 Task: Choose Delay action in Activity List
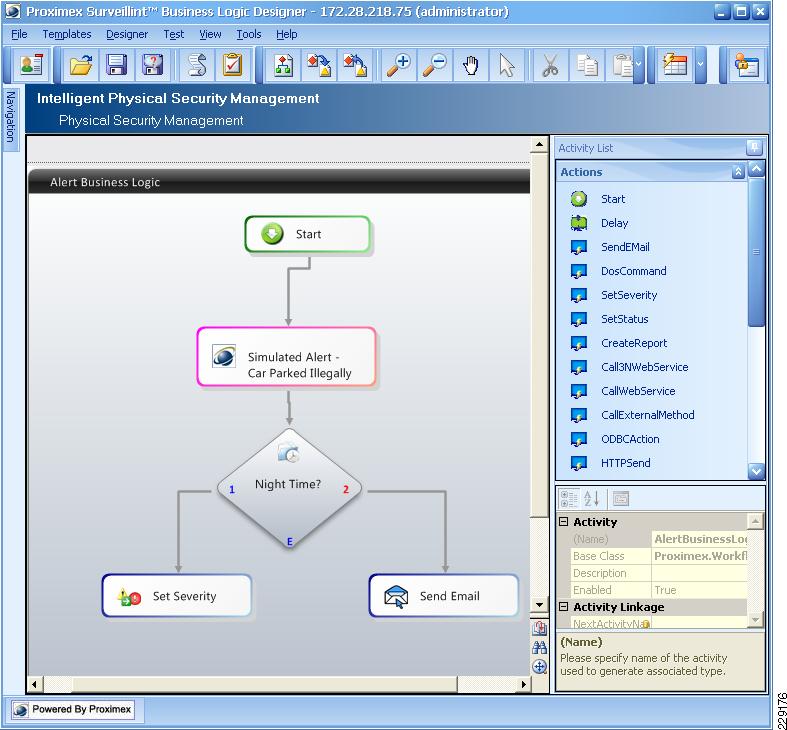tap(614, 223)
